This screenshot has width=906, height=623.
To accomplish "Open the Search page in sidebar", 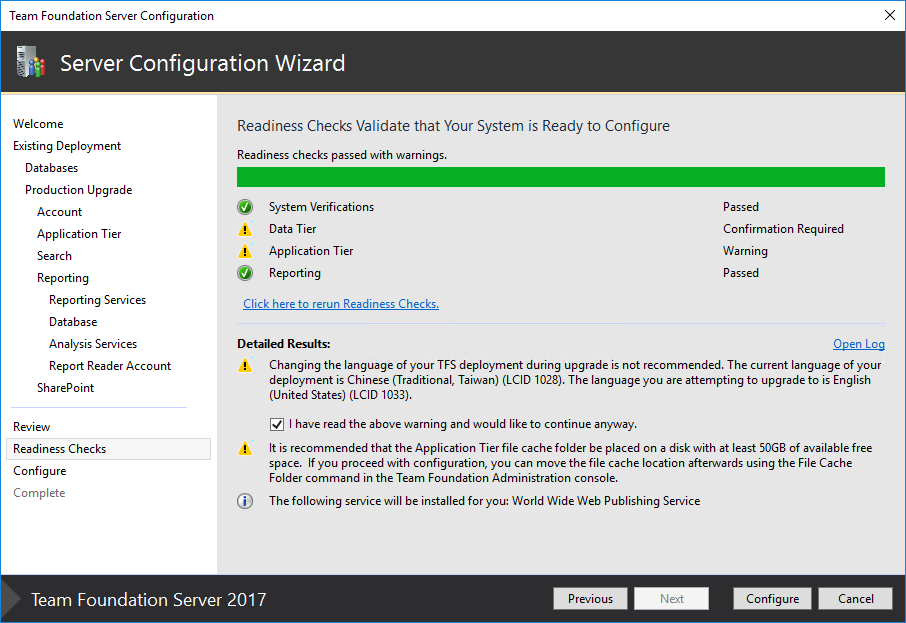I will [54, 255].
